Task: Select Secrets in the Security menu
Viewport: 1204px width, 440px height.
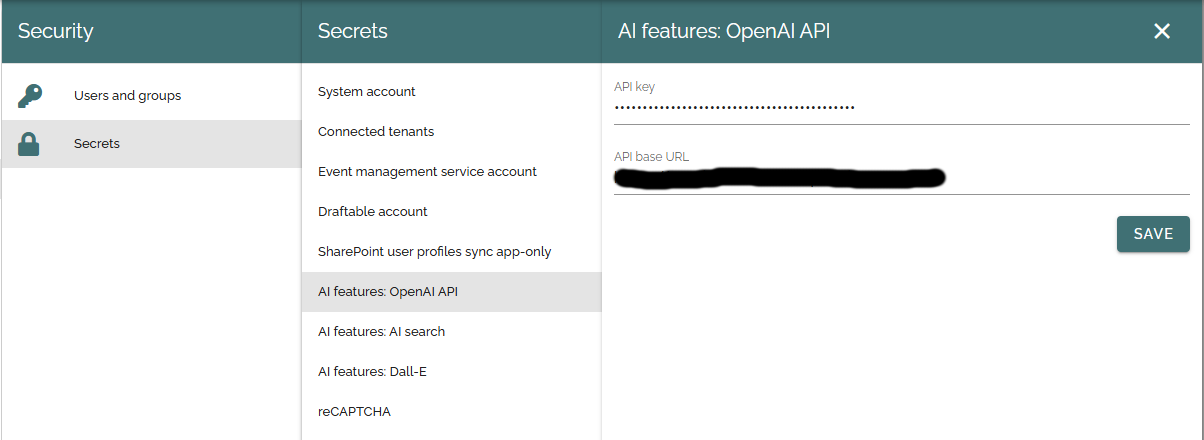Action: click(x=151, y=144)
